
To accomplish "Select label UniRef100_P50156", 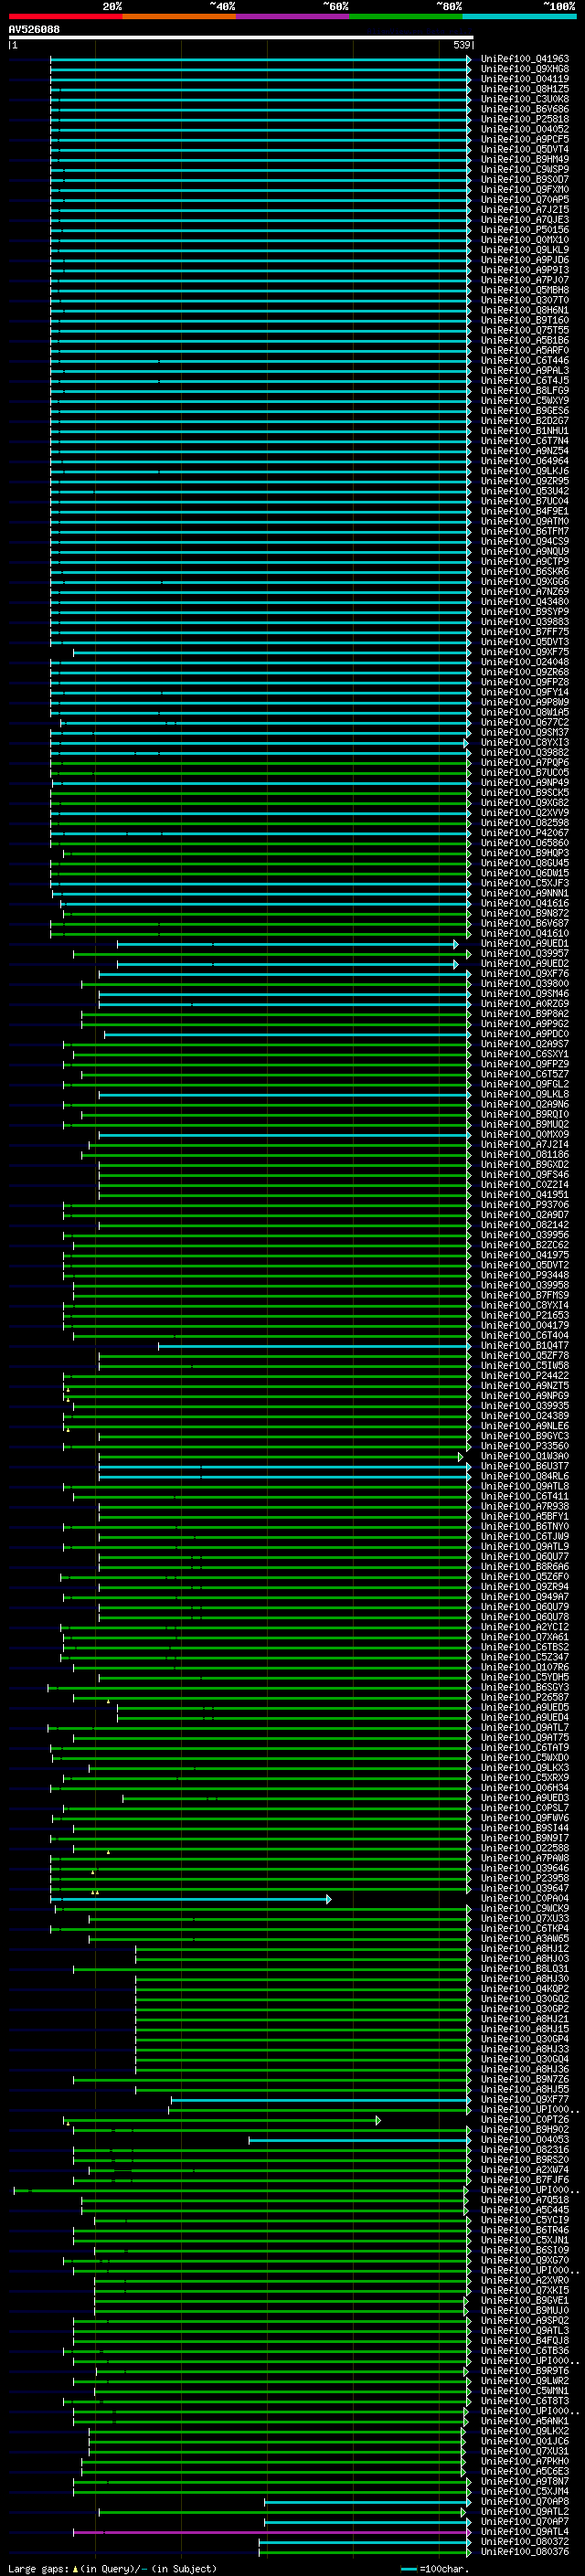I will 525,230.
